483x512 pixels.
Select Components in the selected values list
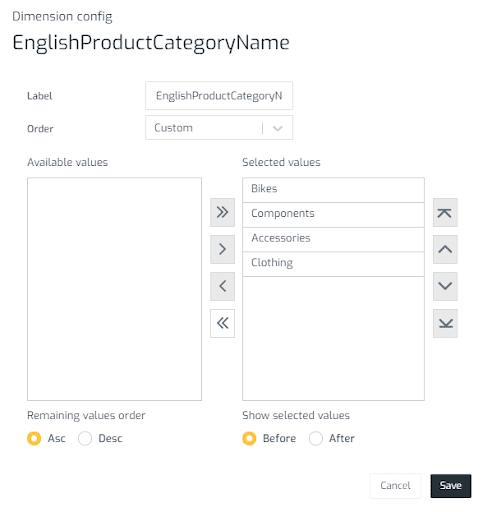click(x=333, y=215)
